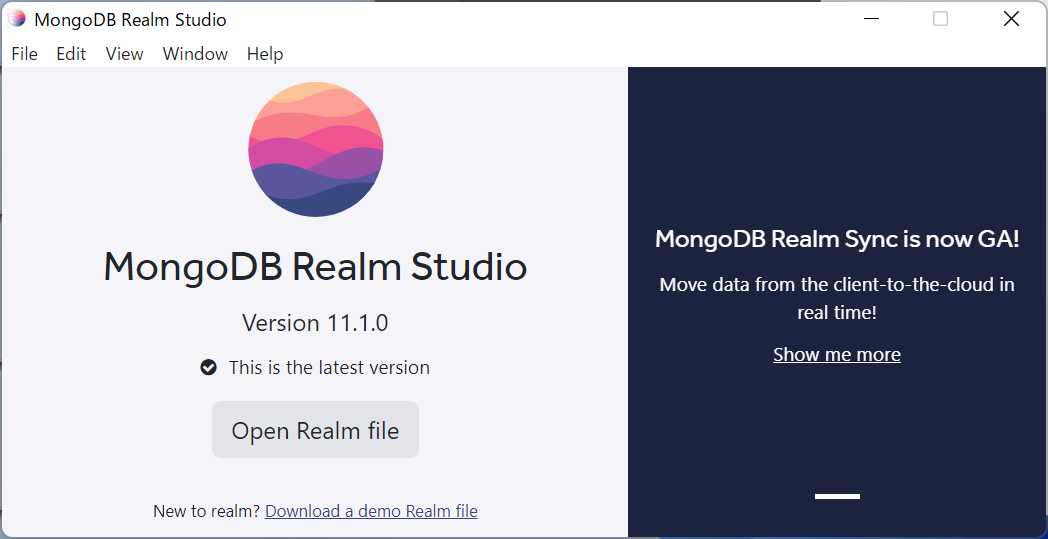Open the Help menu
Viewport: 1048px width, 539px height.
[265, 54]
